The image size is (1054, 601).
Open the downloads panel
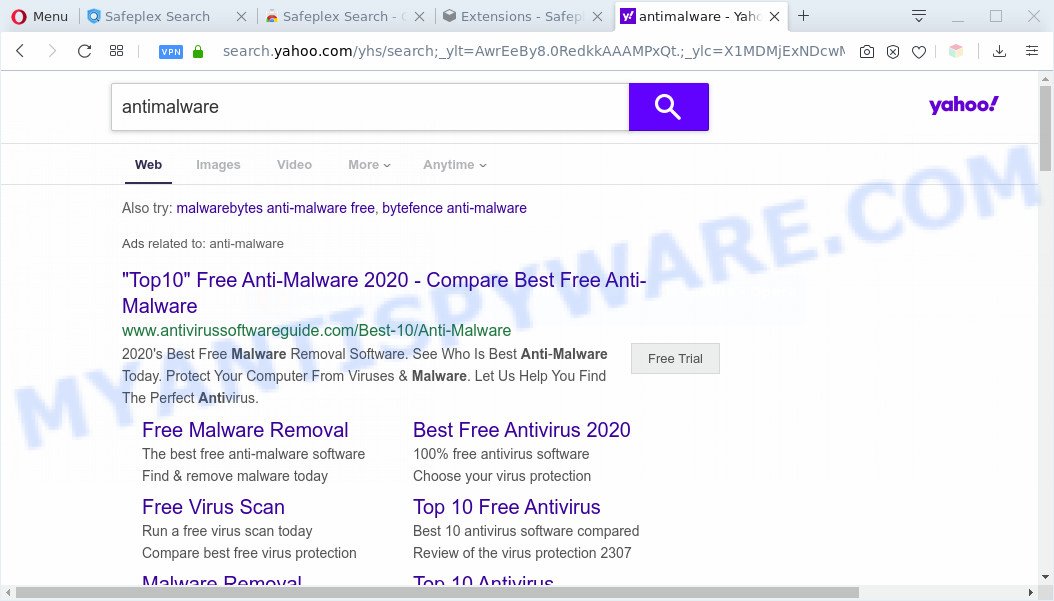click(1000, 51)
